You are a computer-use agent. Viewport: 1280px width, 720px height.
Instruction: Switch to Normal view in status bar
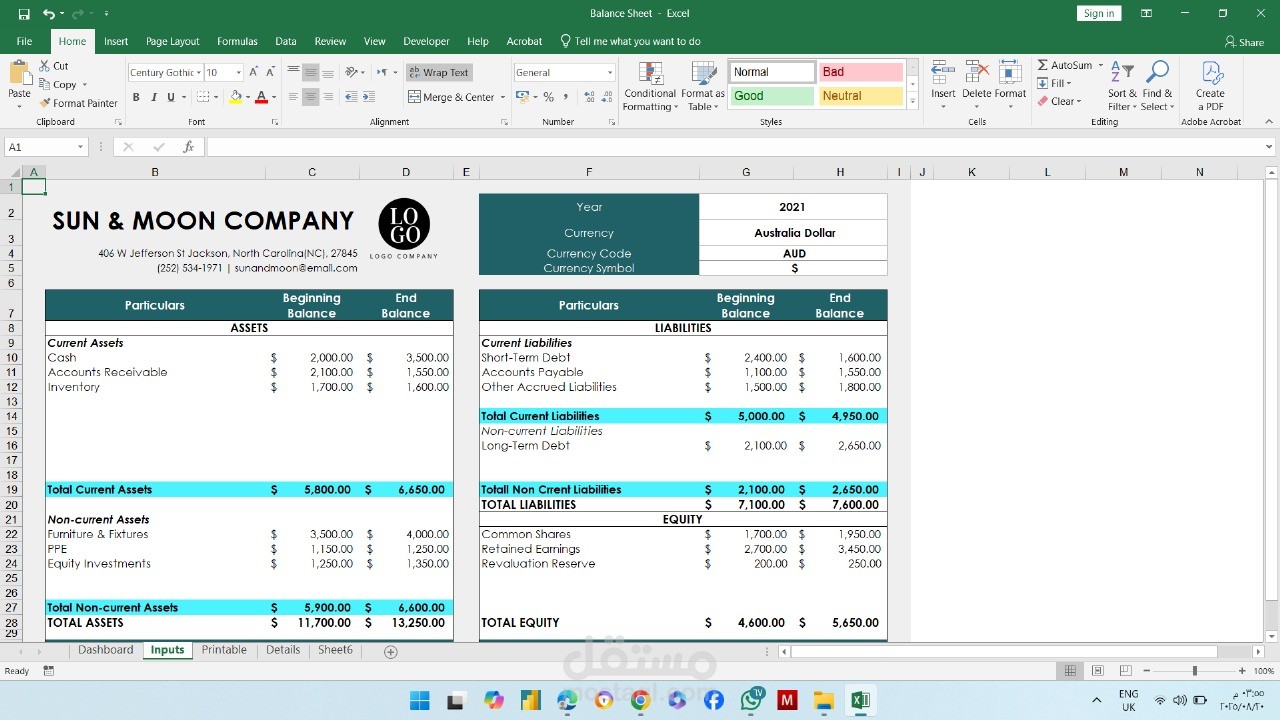(1071, 671)
